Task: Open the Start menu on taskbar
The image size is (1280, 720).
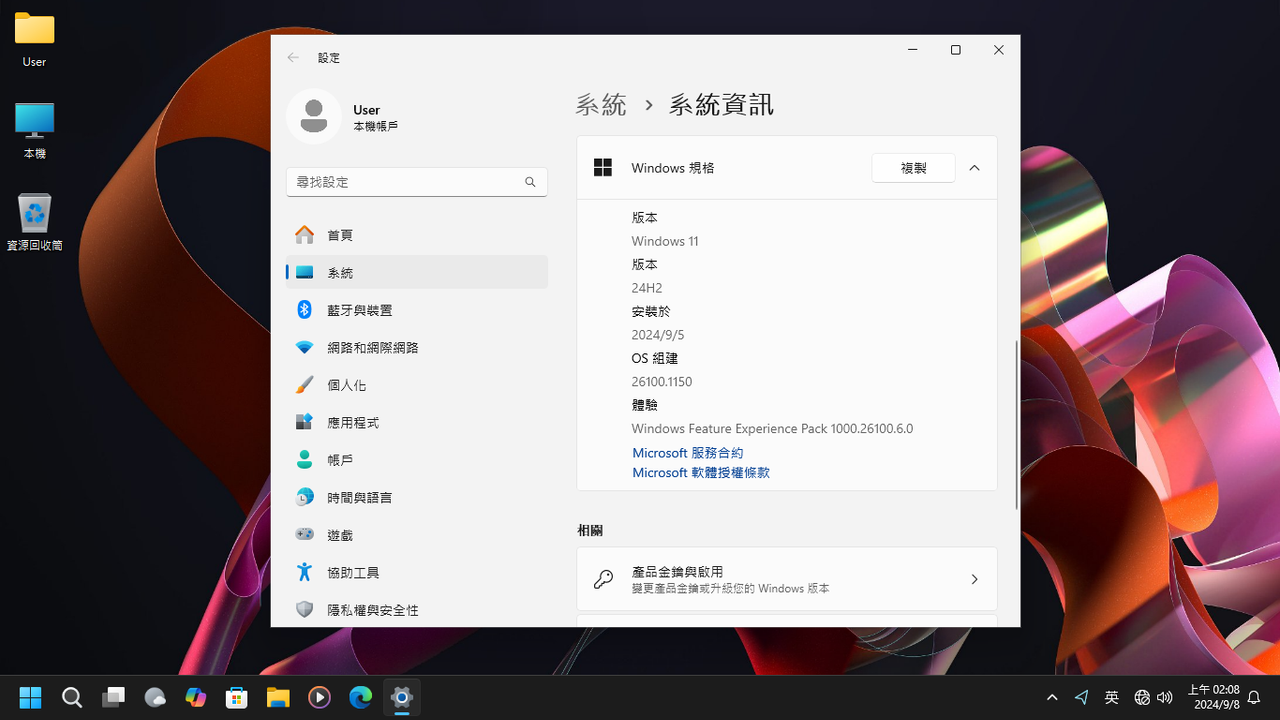Action: (x=31, y=697)
